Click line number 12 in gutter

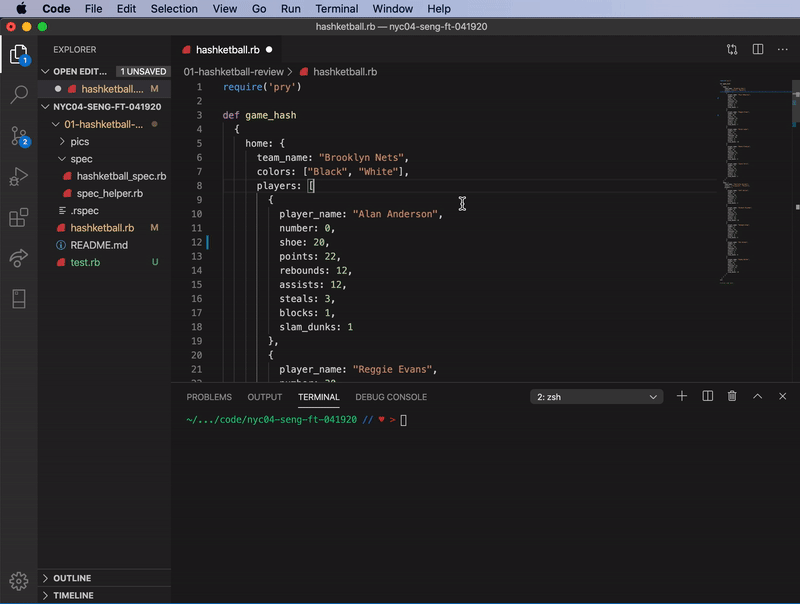[x=196, y=242]
